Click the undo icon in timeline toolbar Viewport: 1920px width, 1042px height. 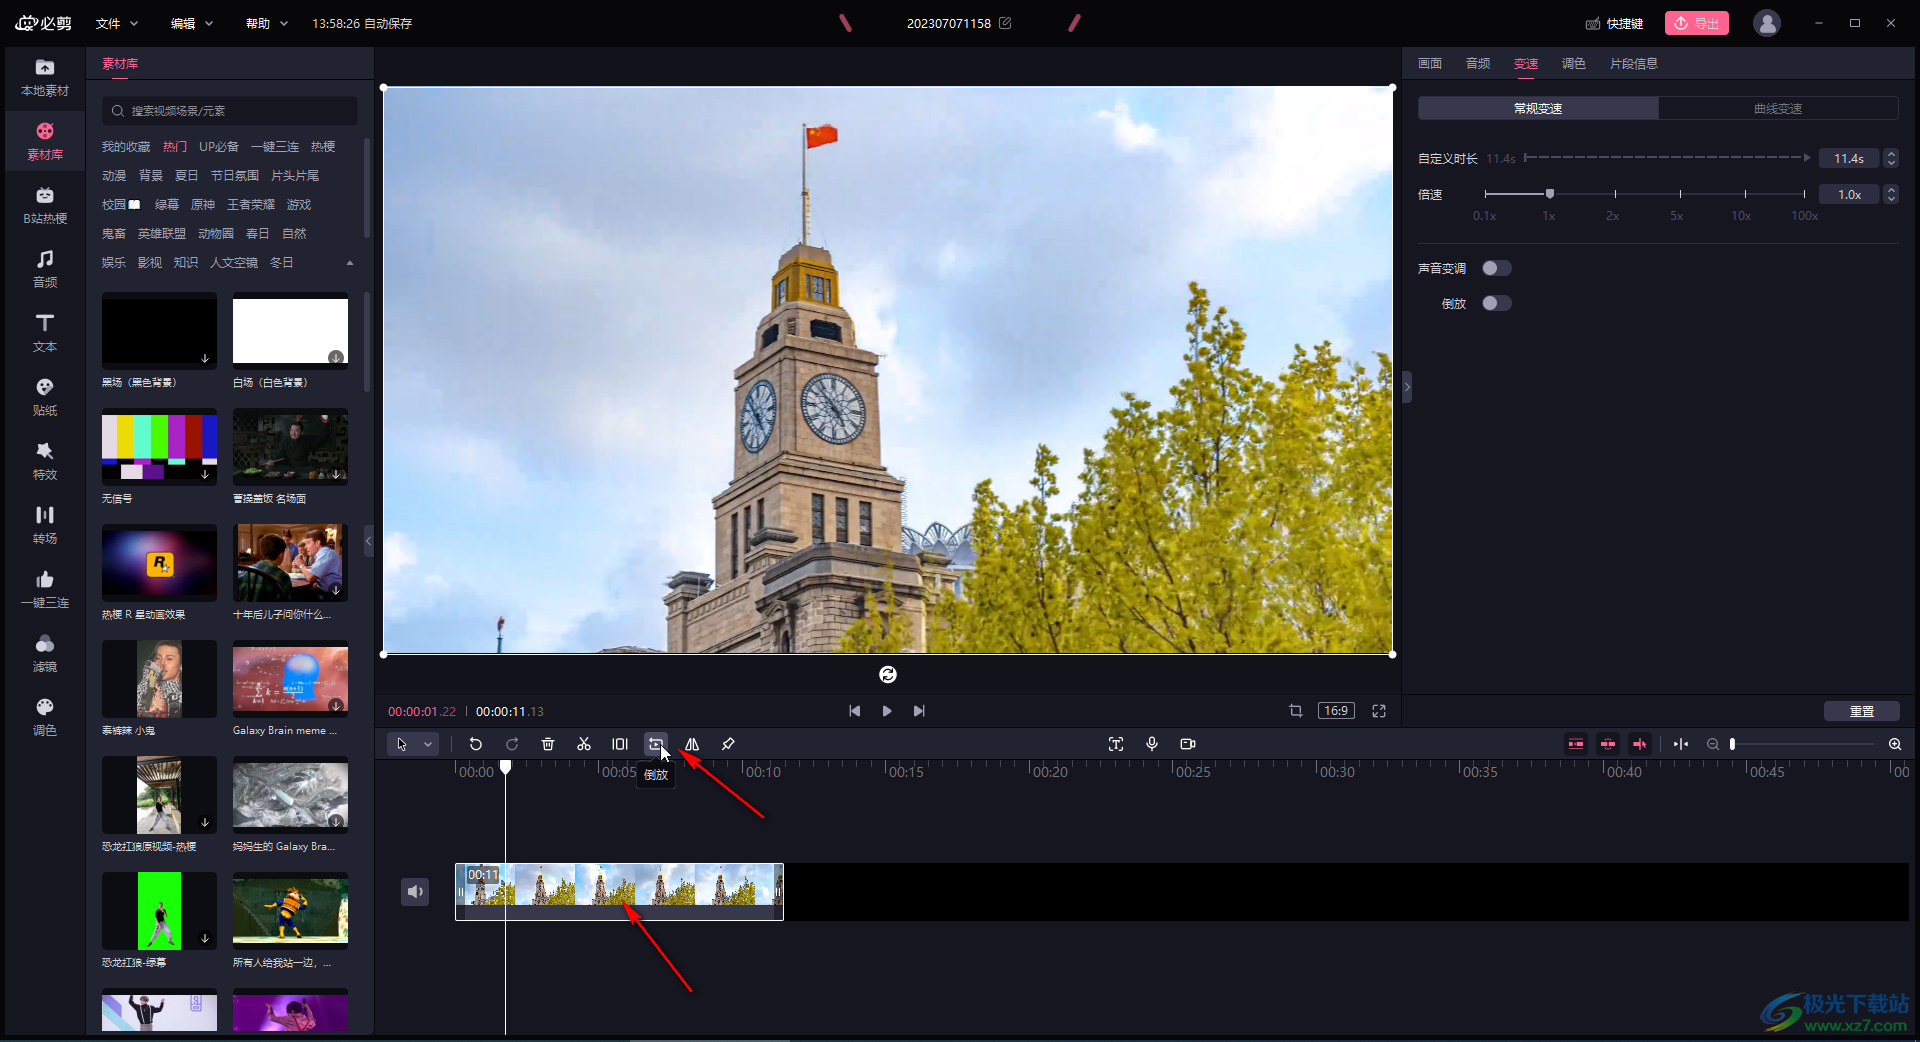tap(476, 744)
